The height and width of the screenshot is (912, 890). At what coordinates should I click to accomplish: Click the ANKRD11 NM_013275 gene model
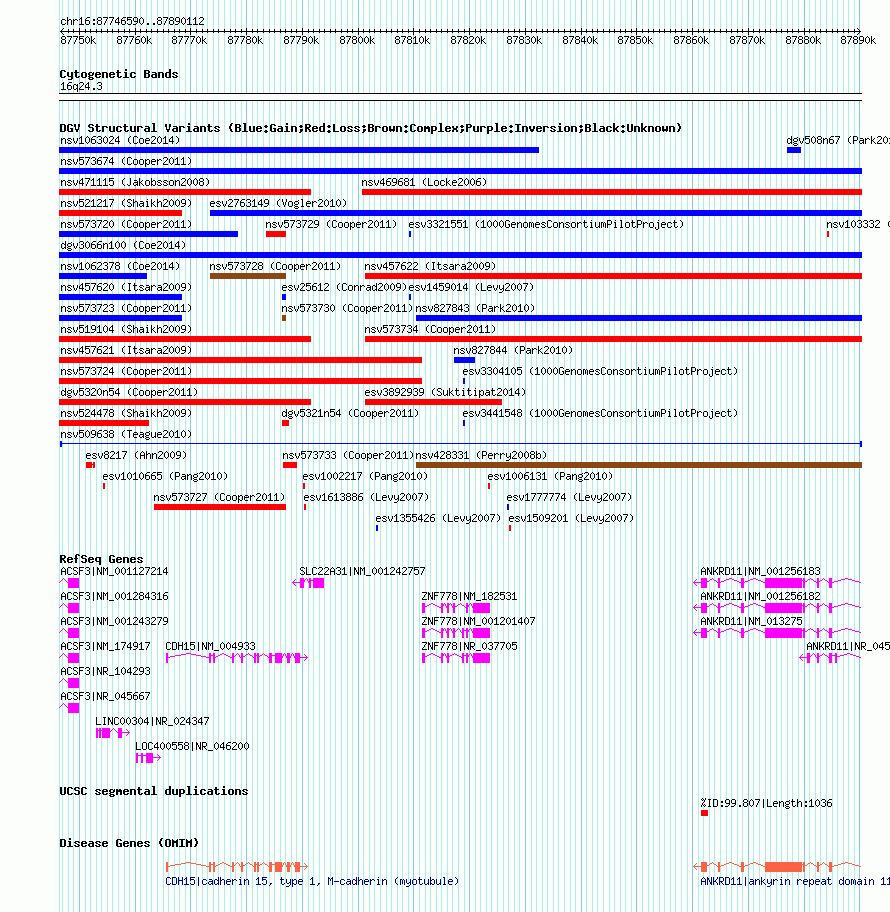click(x=777, y=633)
